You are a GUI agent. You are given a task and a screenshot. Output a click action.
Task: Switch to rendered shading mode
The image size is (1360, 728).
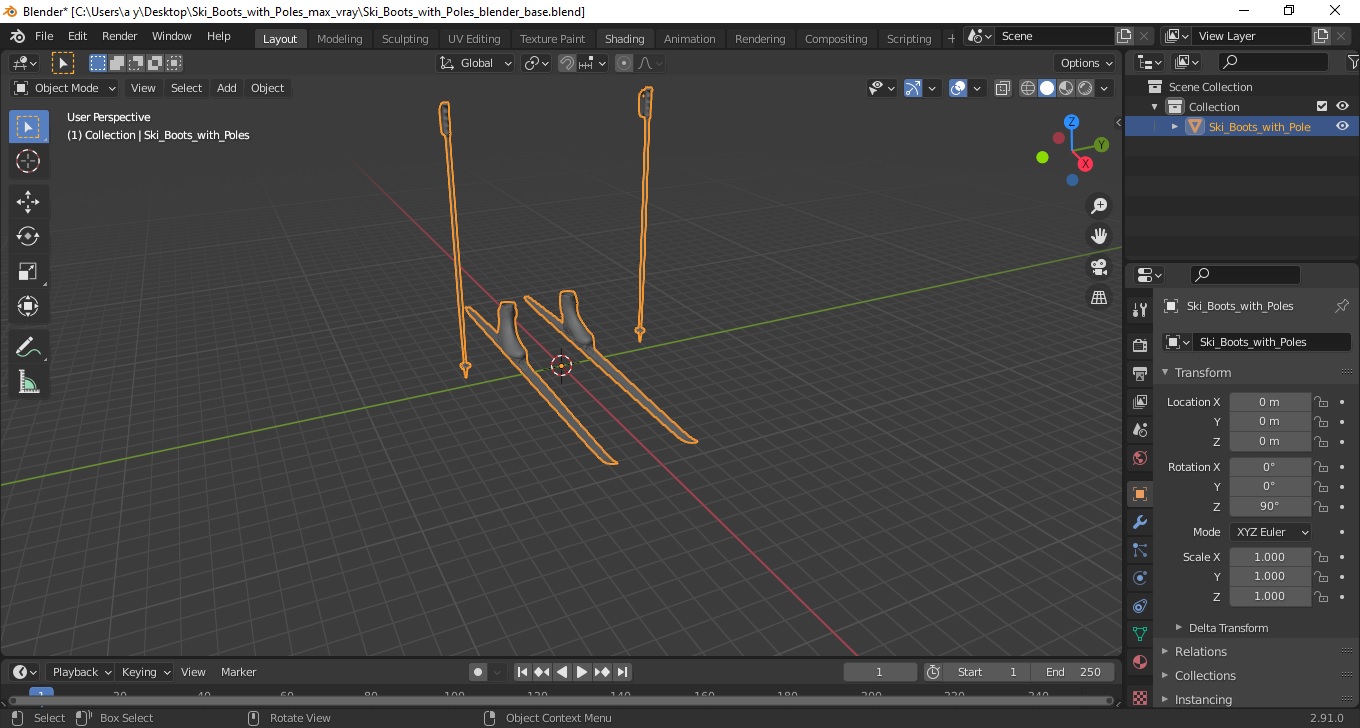1085,88
